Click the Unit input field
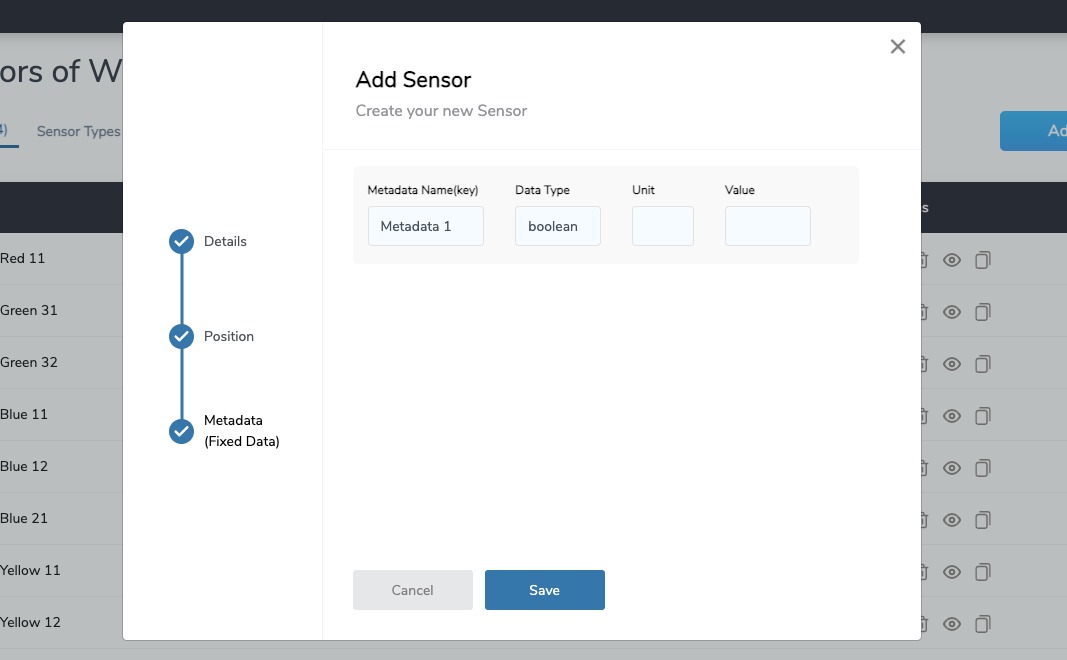Viewport: 1067px width, 660px height. point(662,226)
